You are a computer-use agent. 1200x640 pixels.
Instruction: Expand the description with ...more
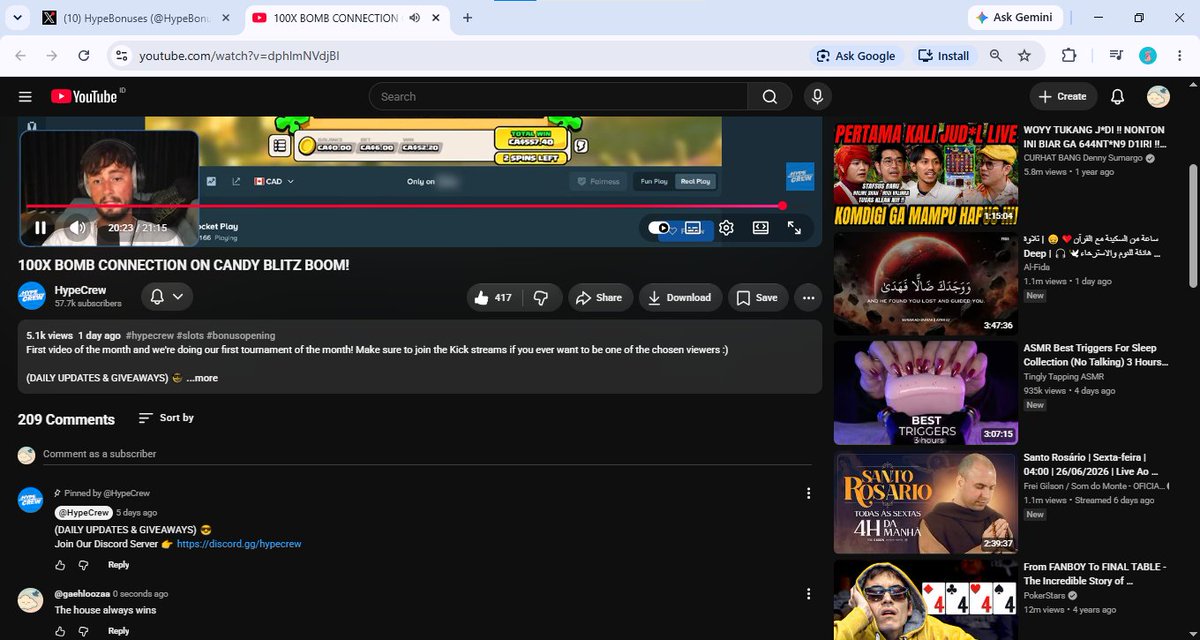[201, 378]
